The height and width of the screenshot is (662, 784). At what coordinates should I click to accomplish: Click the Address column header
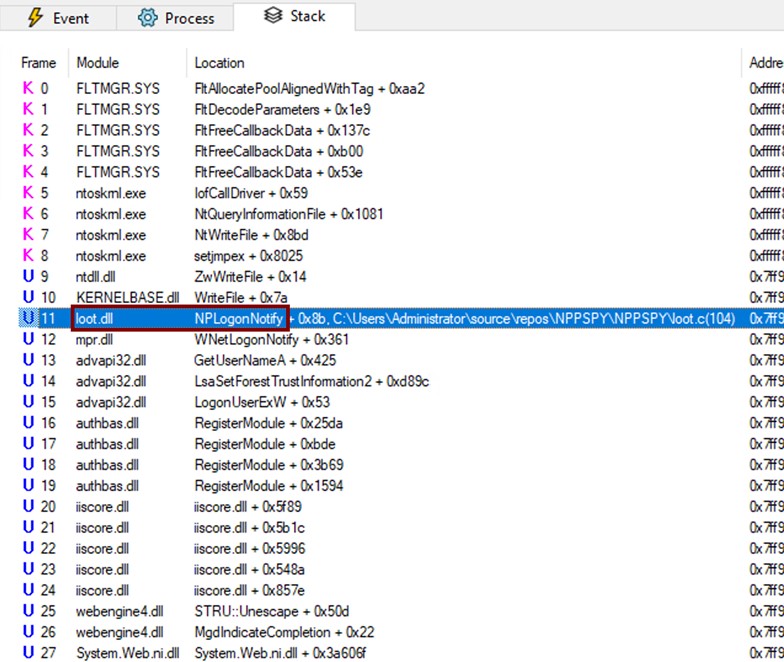click(x=766, y=63)
